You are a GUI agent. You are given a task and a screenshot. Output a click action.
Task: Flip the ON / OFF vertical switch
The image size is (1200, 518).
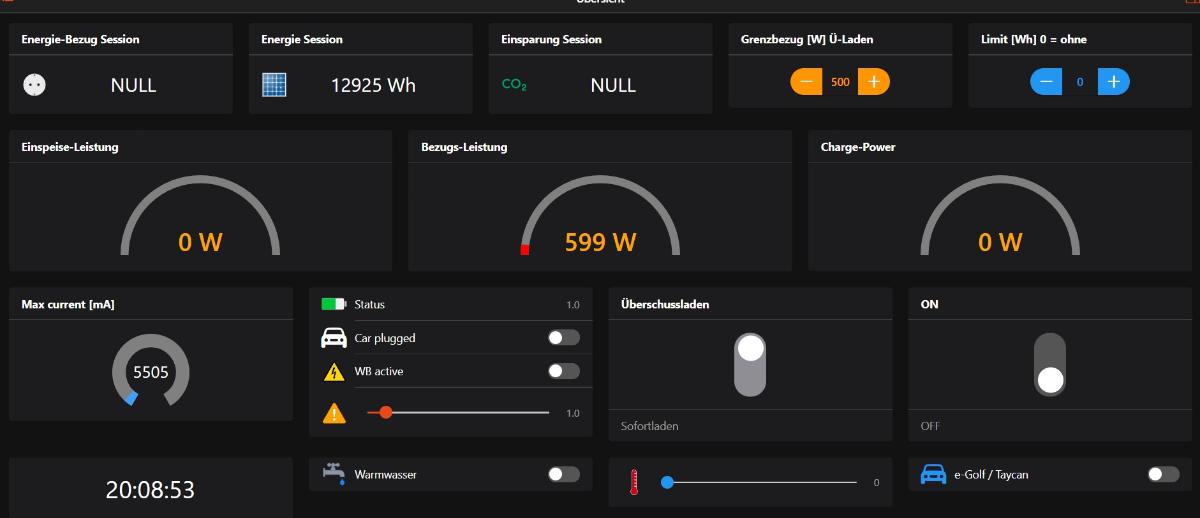tap(1050, 364)
